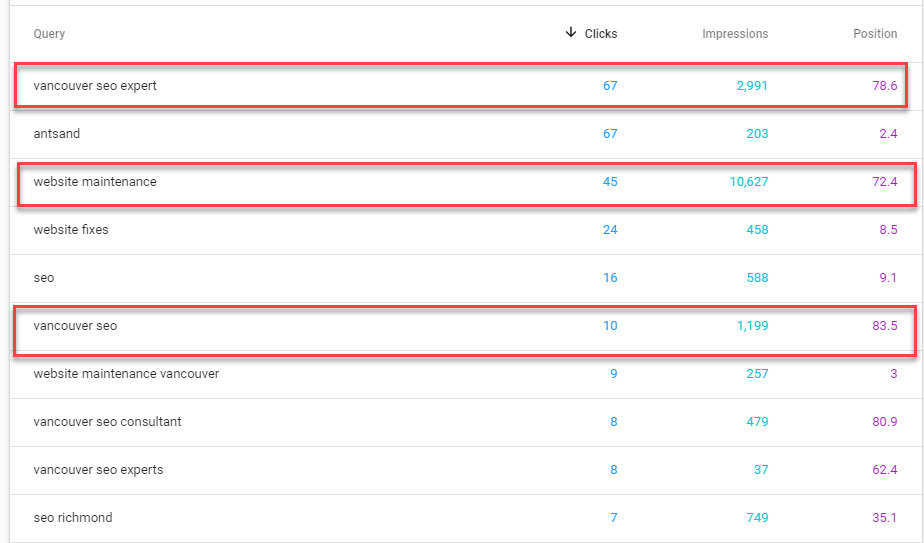Select the 'website fixes' query
The width and height of the screenshot is (924, 543).
click(x=71, y=230)
